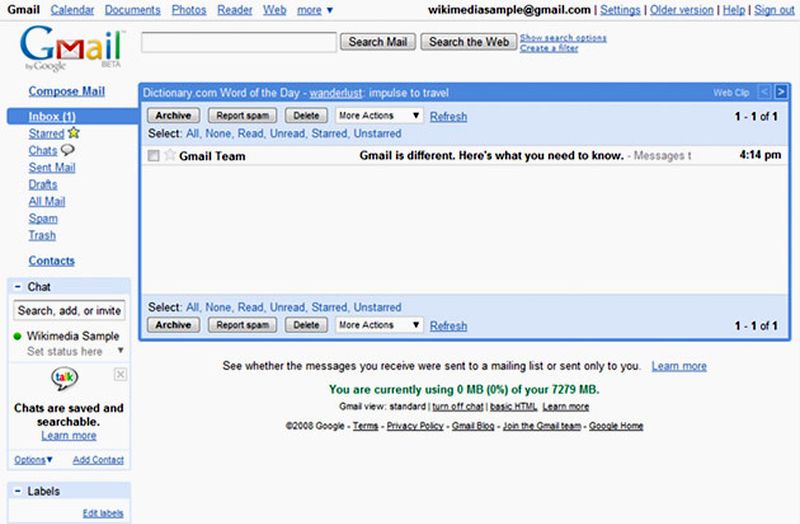This screenshot has width=800, height=524.
Task: Open the top More Actions dropdown
Action: coord(379,115)
